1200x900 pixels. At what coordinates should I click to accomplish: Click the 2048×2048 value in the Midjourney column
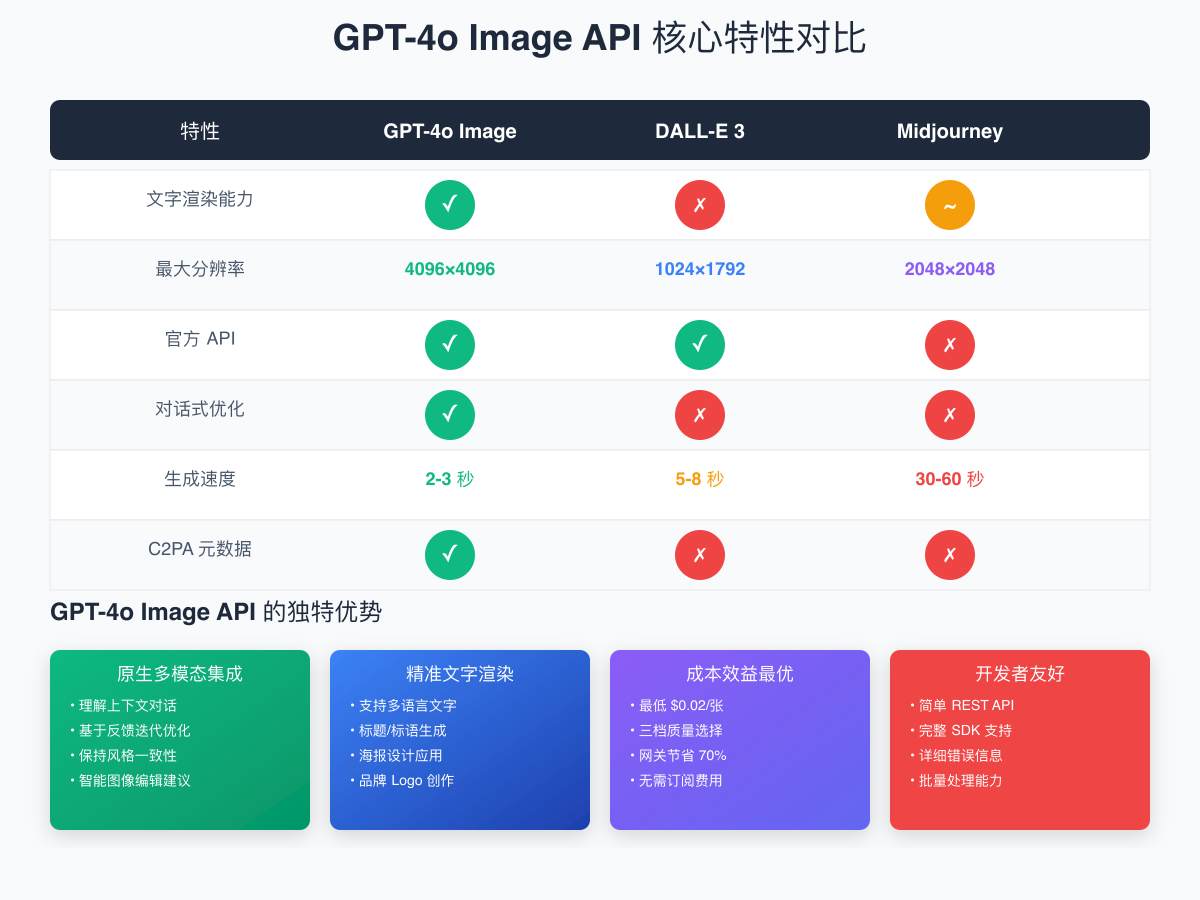(950, 269)
